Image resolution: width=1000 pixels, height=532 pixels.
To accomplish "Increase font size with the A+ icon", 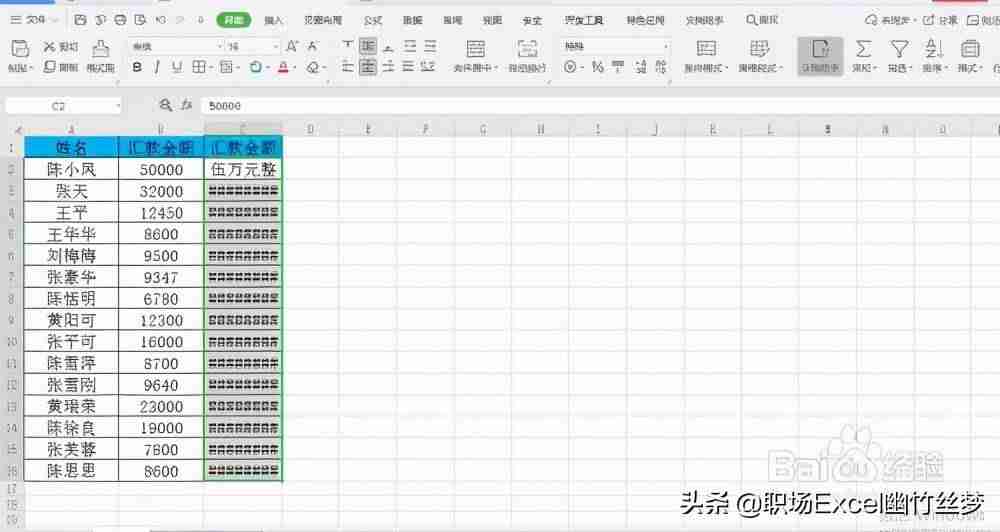I will pos(291,47).
